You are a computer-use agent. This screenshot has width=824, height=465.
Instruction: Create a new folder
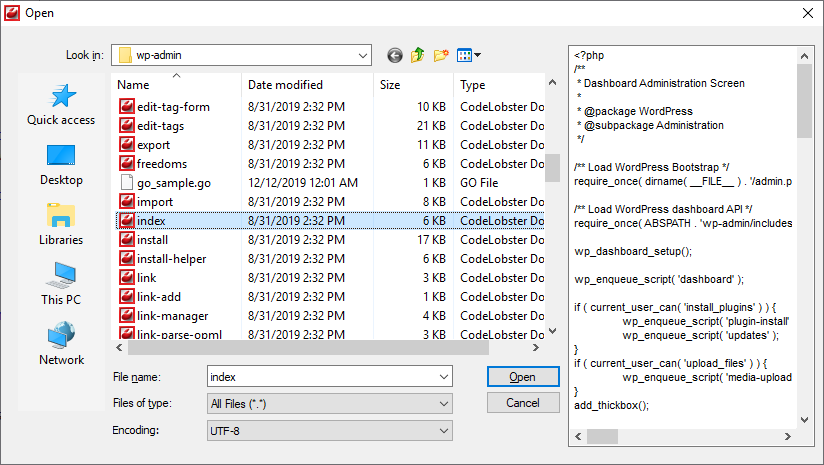441,55
